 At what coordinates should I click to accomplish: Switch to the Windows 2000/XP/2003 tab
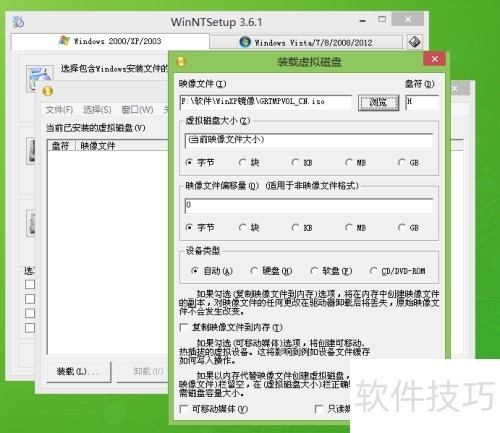[110, 41]
